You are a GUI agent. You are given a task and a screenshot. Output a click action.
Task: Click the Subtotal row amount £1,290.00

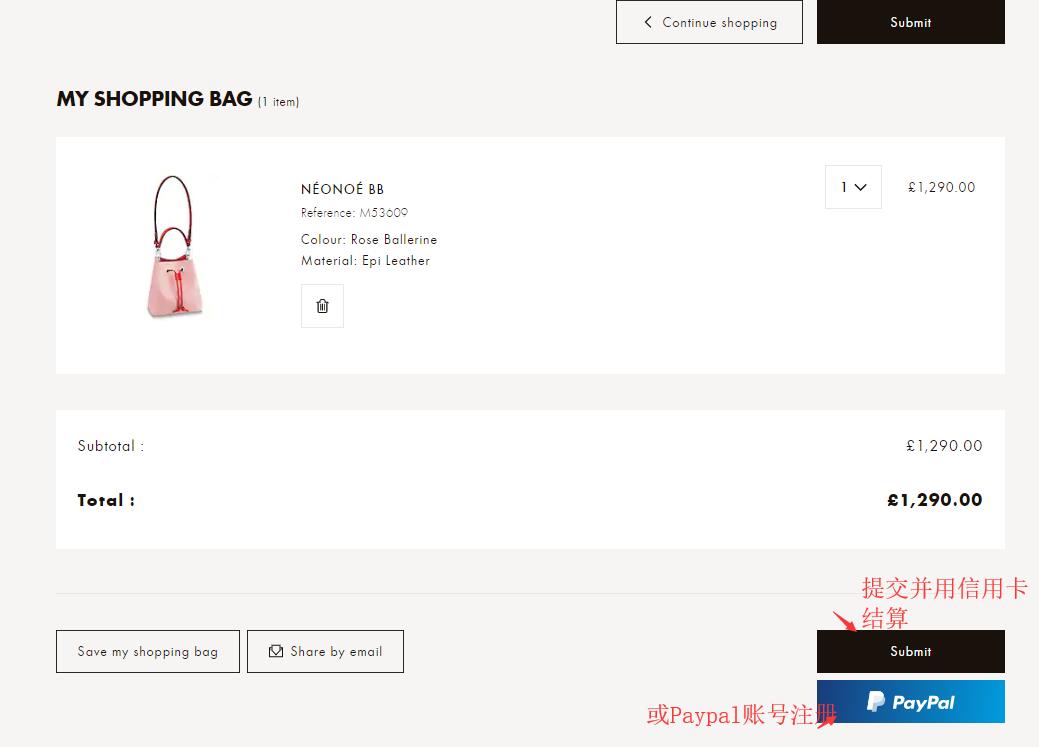click(x=944, y=446)
